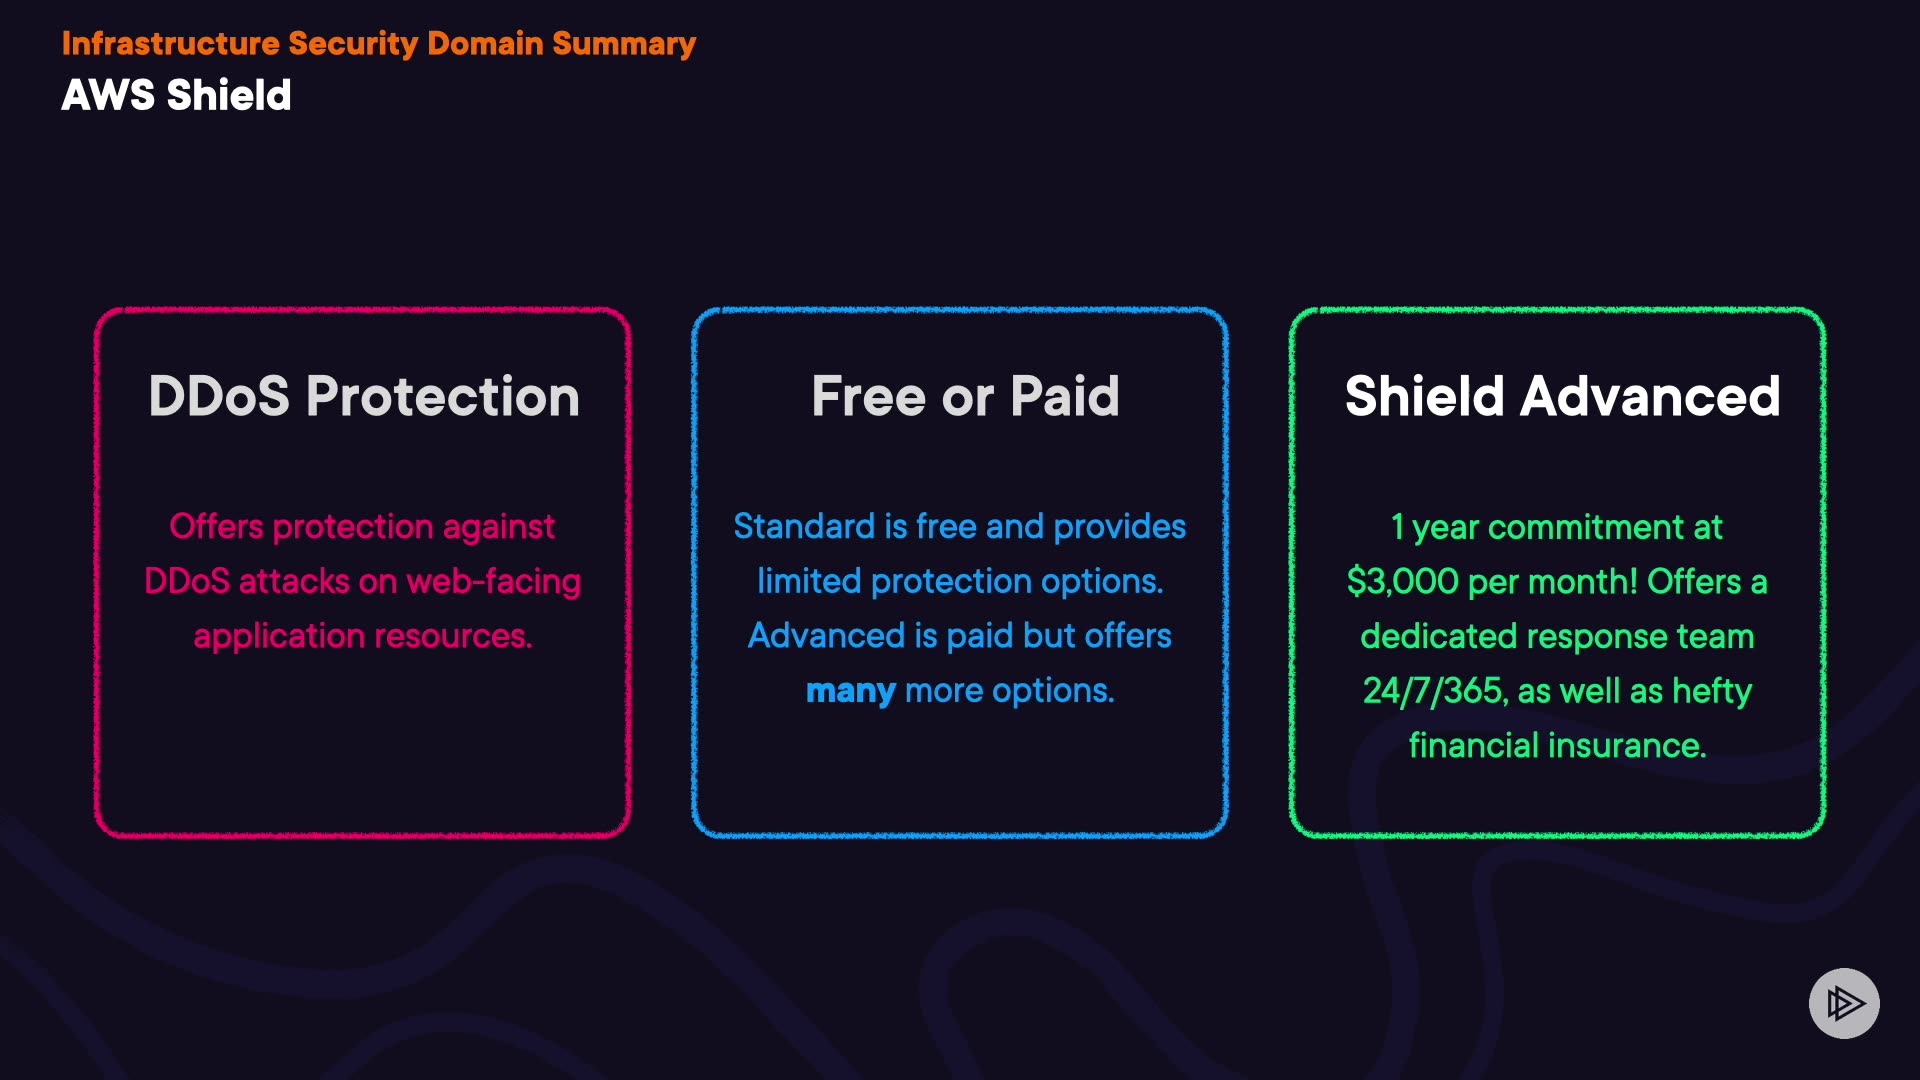Select the "limited protection options." line
Screen dimensions: 1920x1080
click(x=959, y=582)
